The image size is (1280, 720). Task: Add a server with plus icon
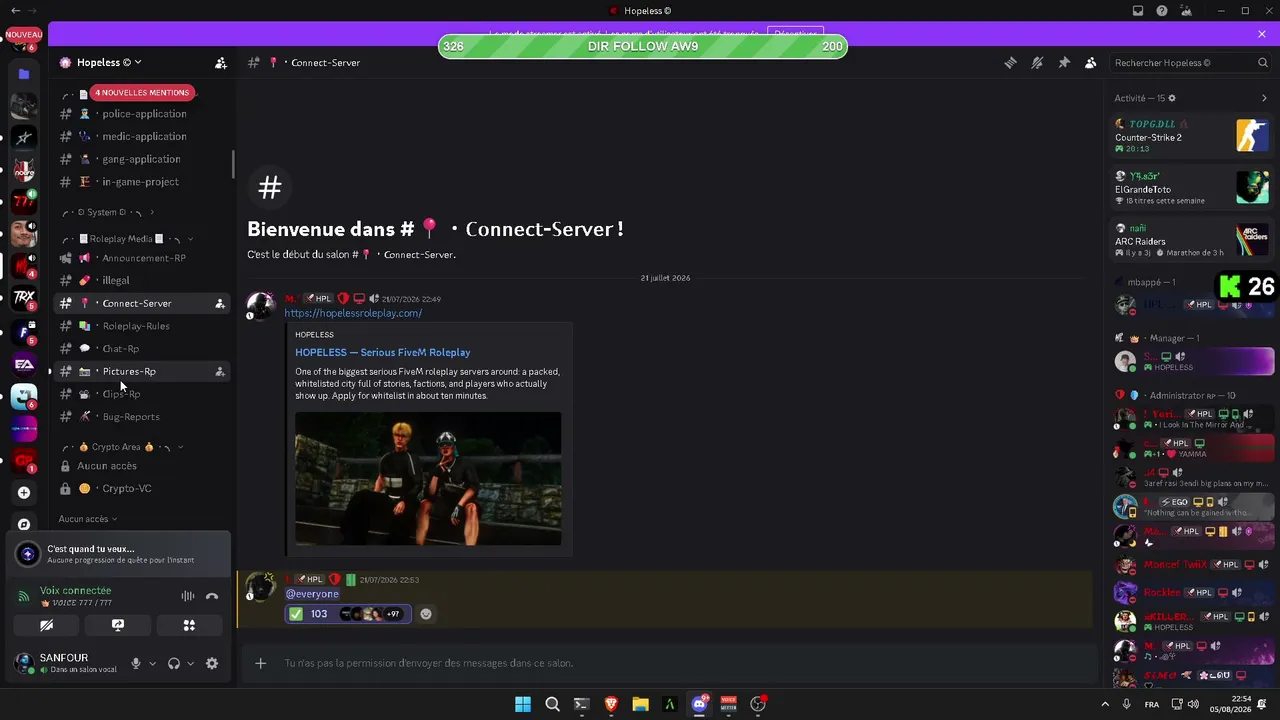(24, 492)
